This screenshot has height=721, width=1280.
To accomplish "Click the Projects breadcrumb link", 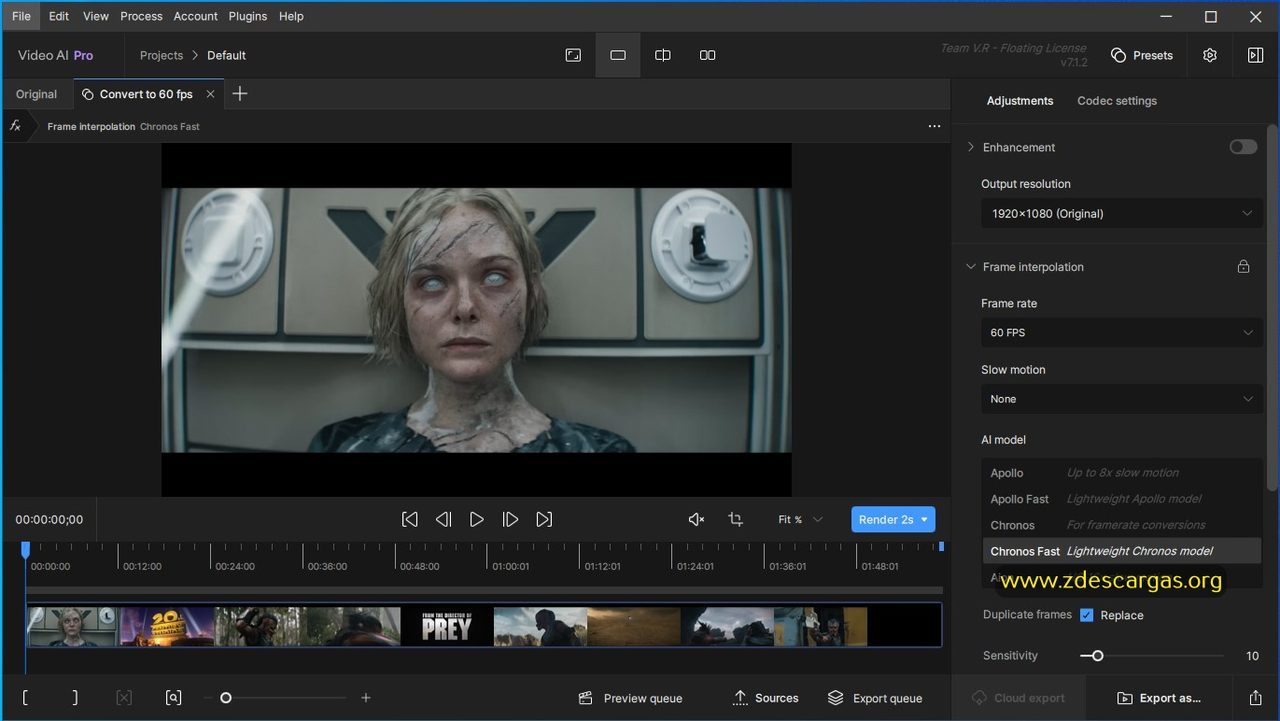I will [161, 55].
